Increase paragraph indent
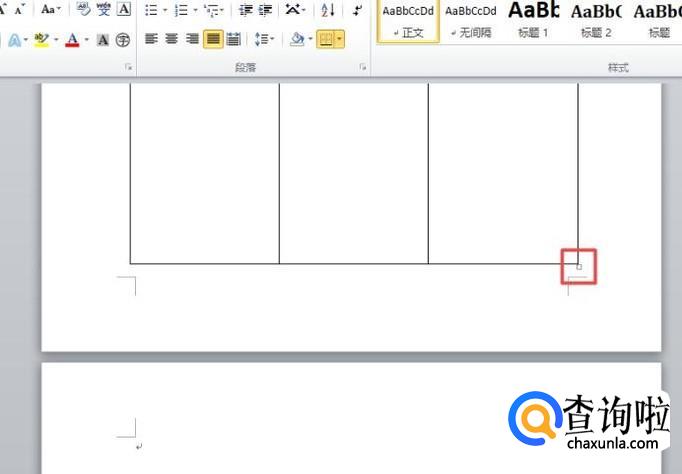The width and height of the screenshot is (682, 474). tap(265, 10)
